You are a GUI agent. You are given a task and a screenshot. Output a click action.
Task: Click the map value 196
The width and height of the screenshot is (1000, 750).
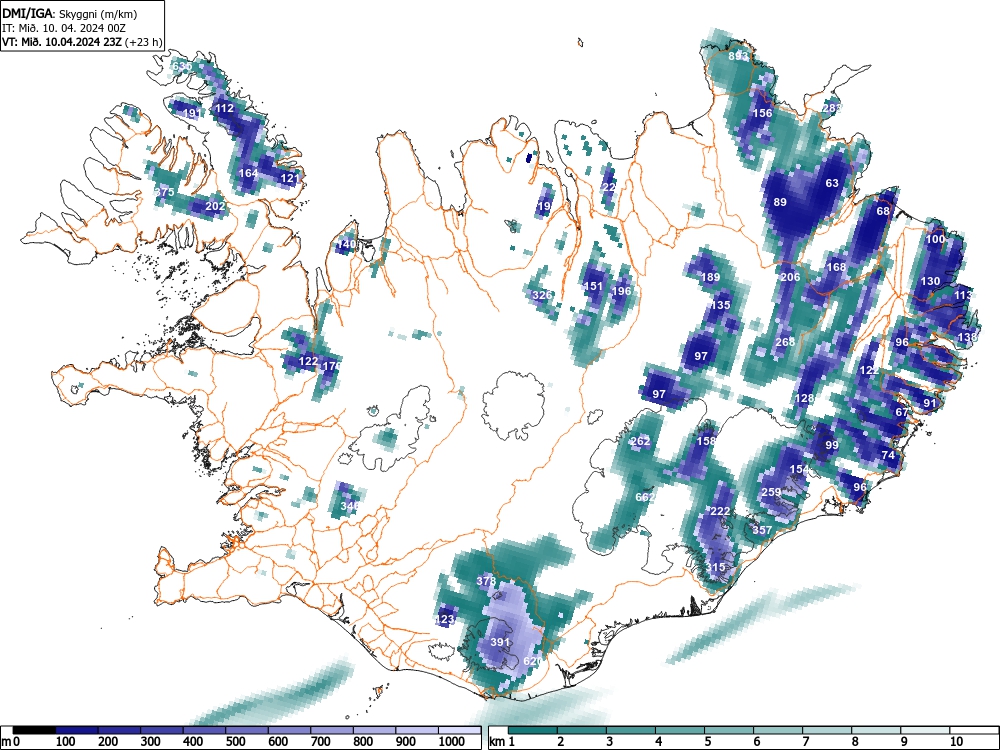(x=621, y=291)
